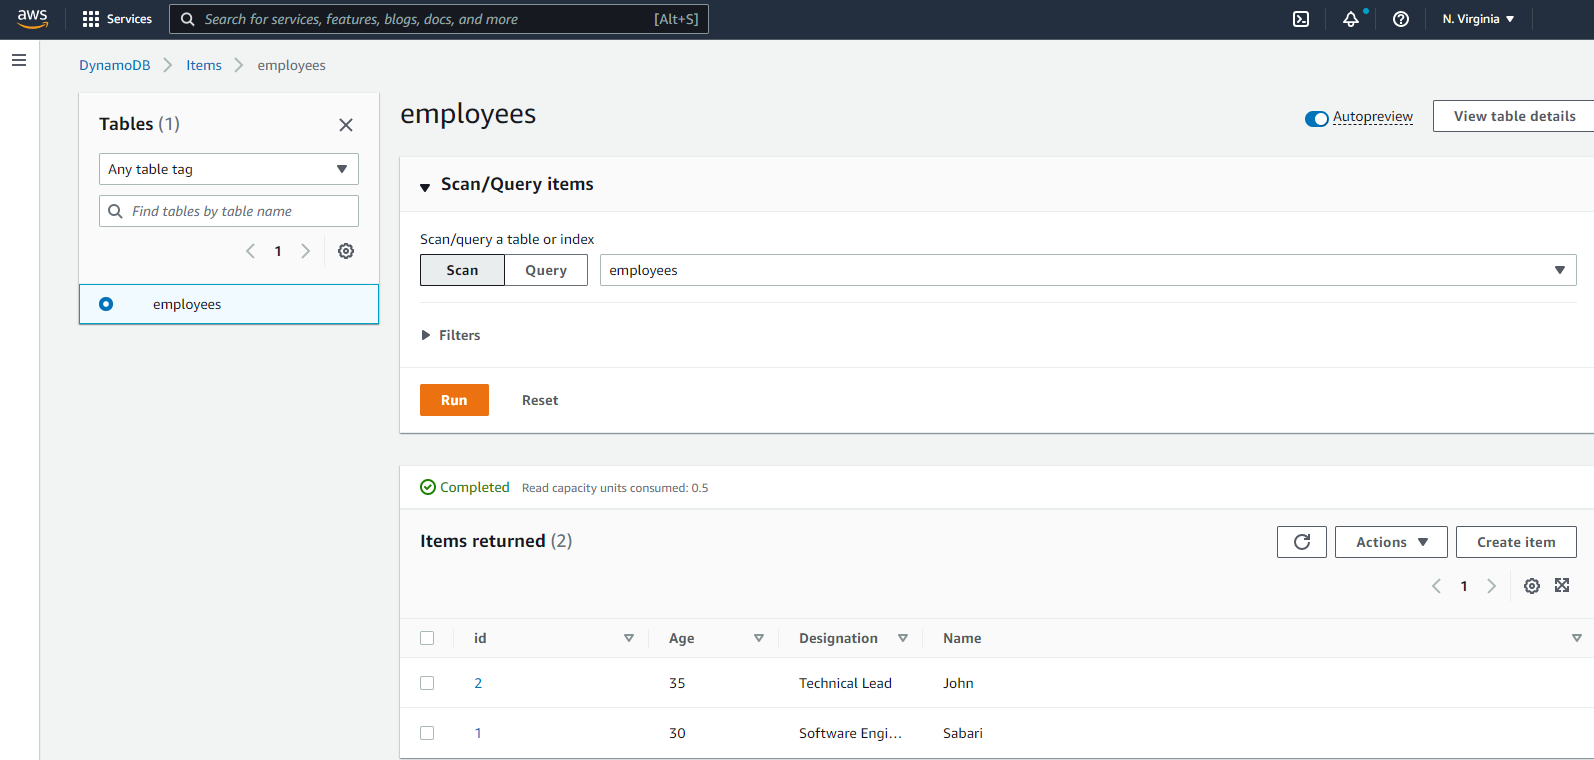Open items table preferences gear
This screenshot has width=1594, height=760.
[1532, 586]
